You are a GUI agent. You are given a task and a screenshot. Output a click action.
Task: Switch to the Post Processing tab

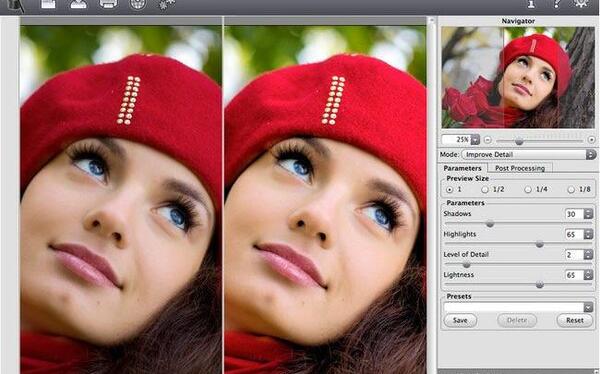pos(520,168)
